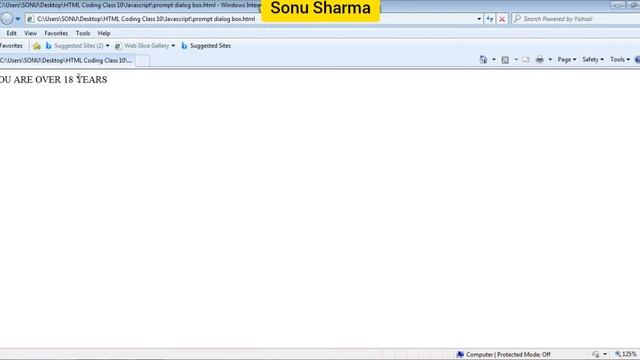Click Computer Protected Mode Off status text
This screenshot has height=360, width=640.
(508, 354)
